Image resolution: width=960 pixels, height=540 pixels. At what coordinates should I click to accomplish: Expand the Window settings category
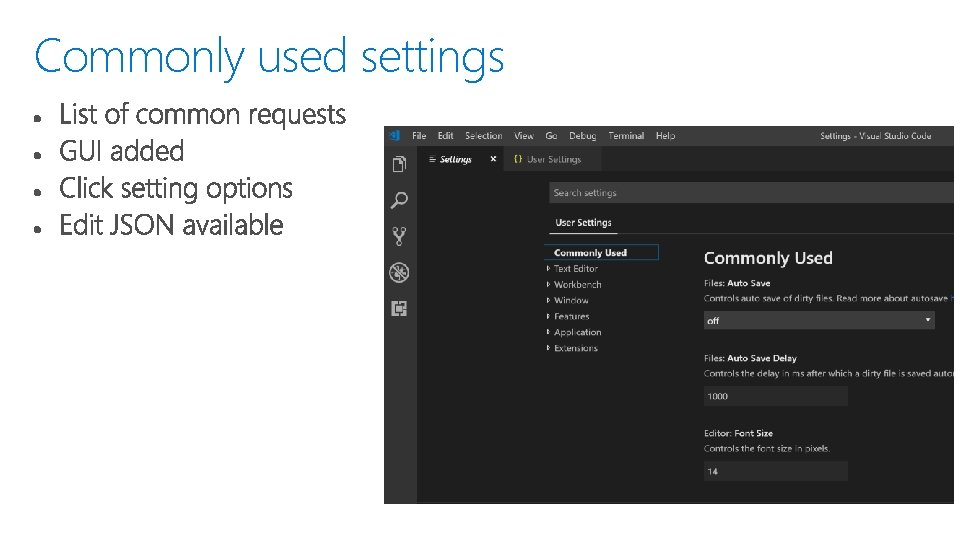pyautogui.click(x=571, y=300)
